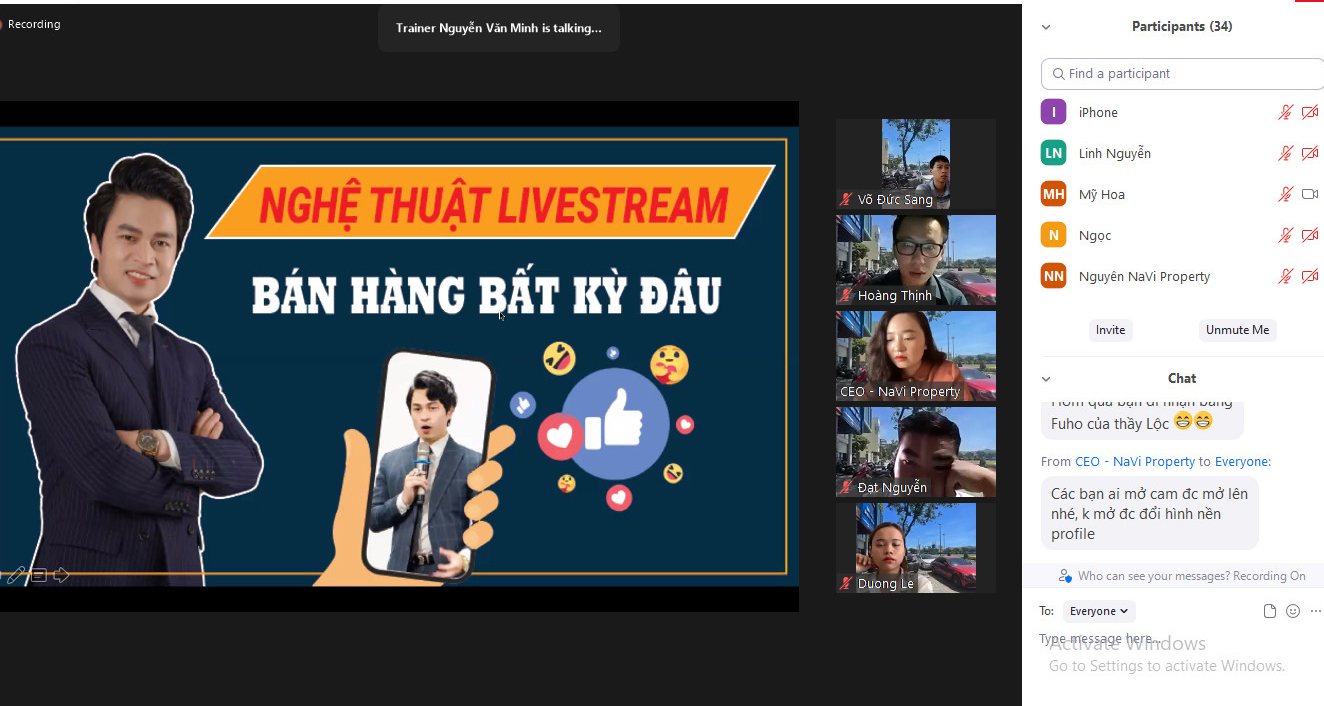
Task: Select the MH avatar of Mỹ Hoa
Action: point(1053,194)
